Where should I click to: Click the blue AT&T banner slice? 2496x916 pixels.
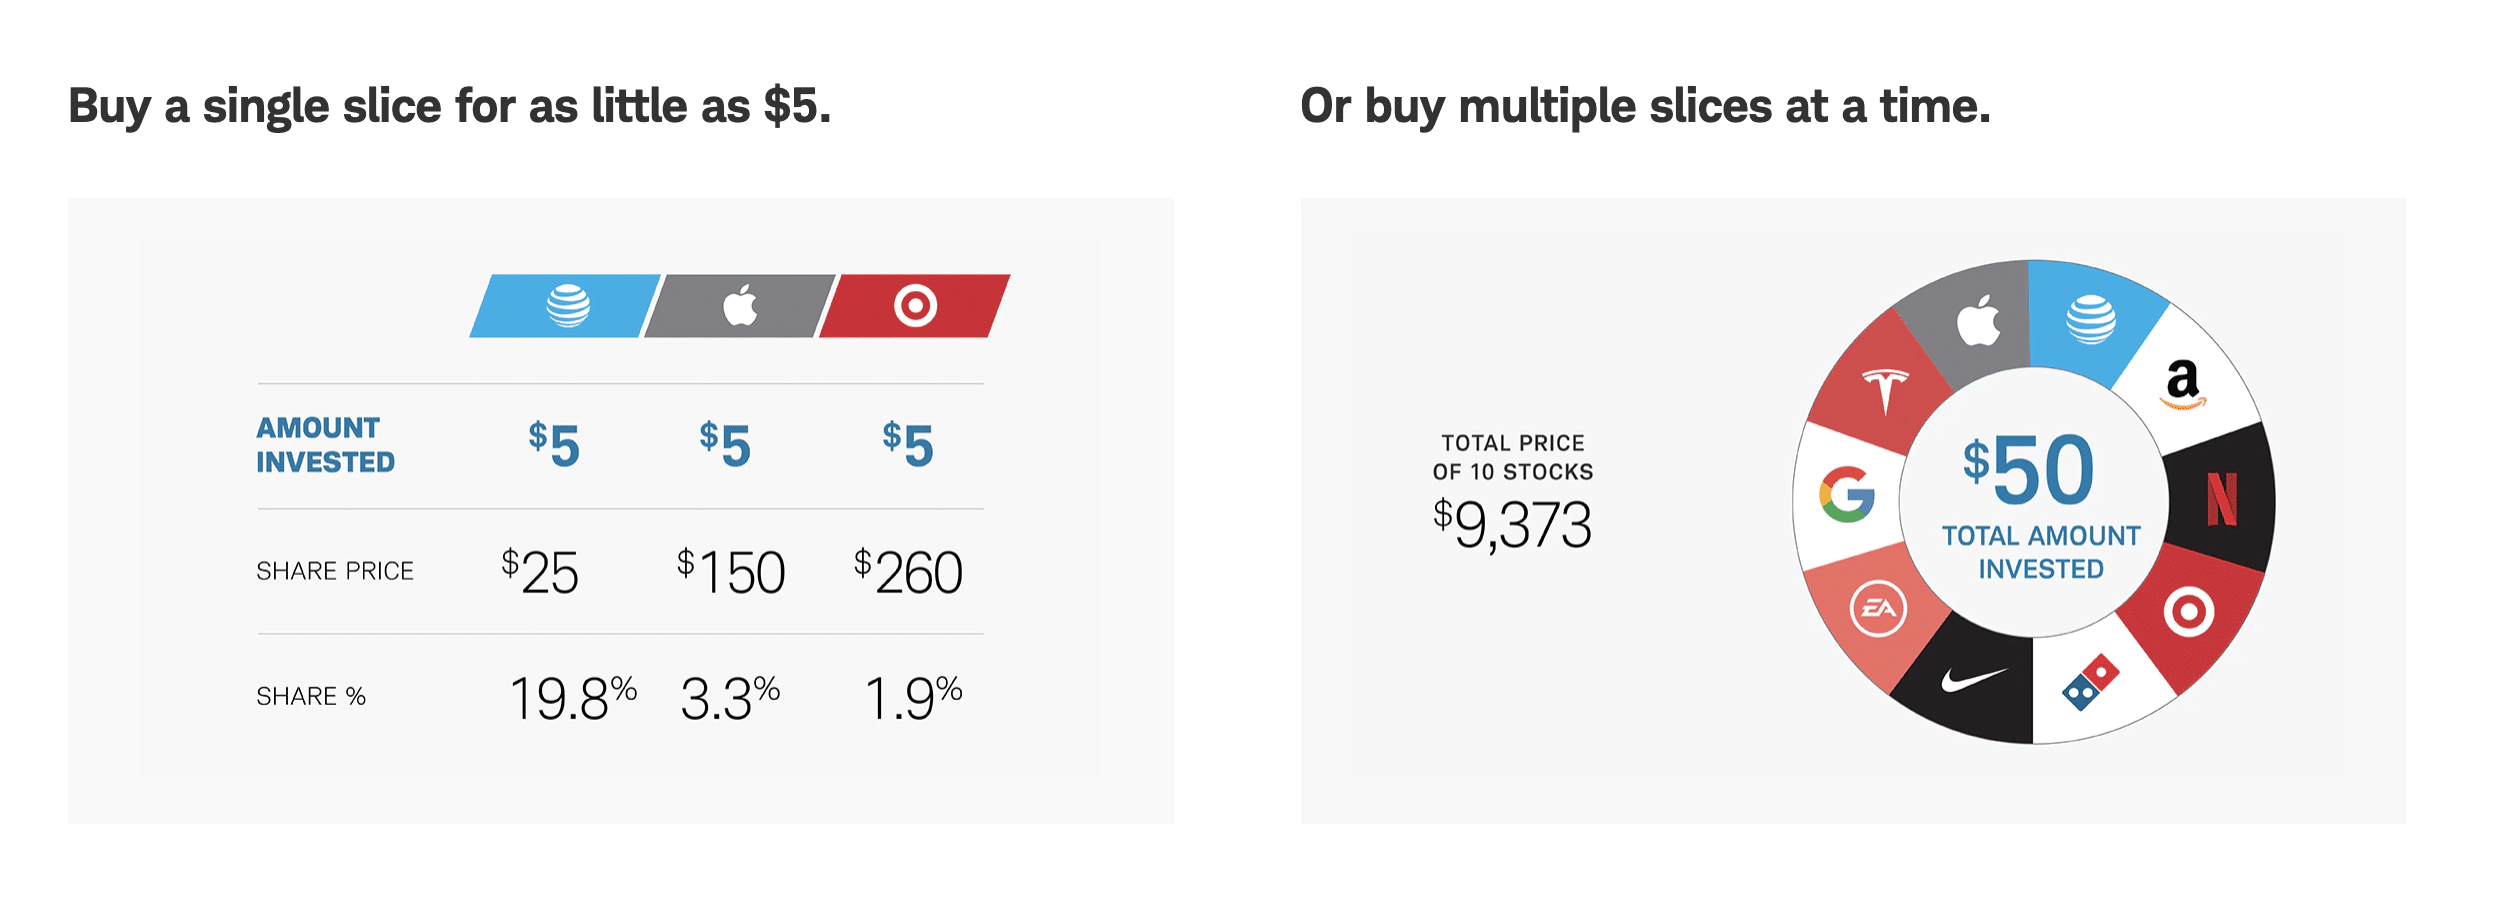(565, 306)
